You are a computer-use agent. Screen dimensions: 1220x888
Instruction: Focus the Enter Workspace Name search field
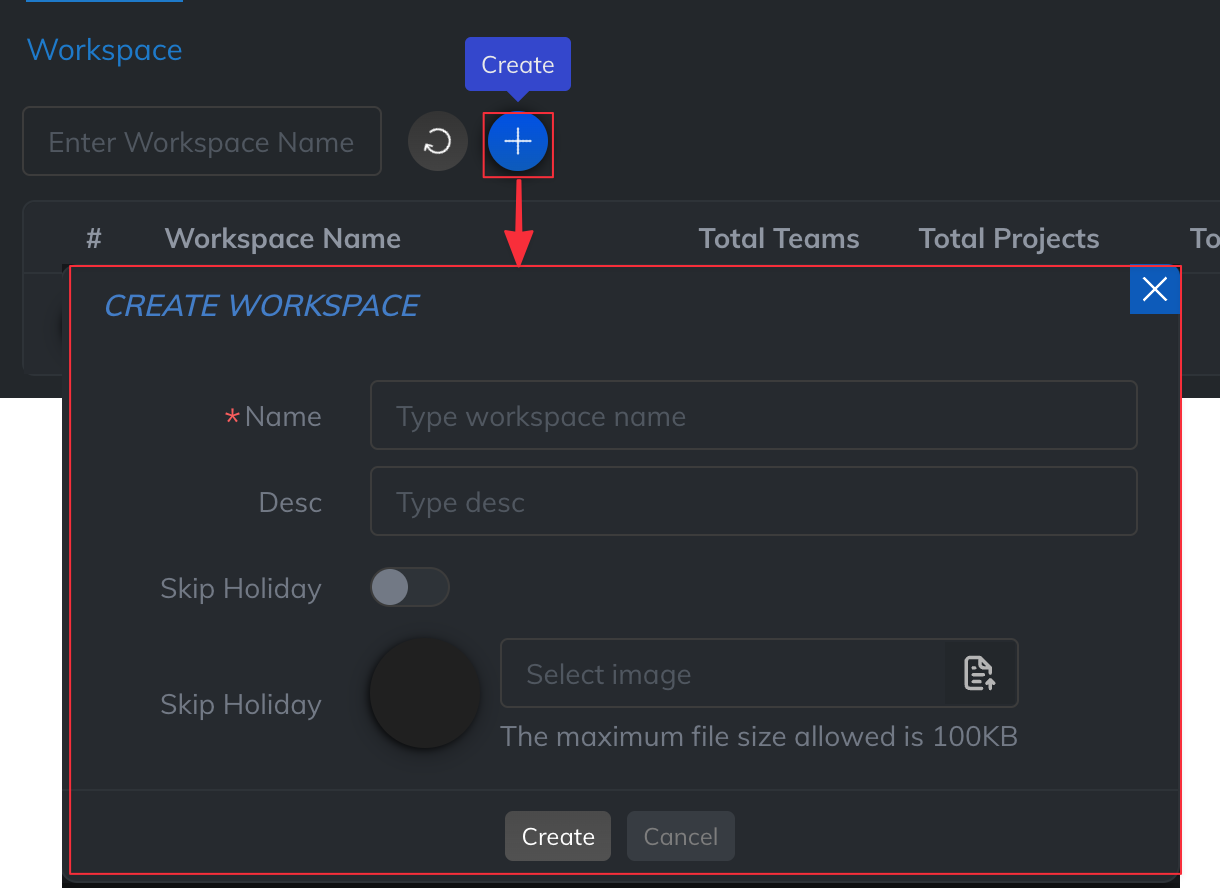[202, 142]
